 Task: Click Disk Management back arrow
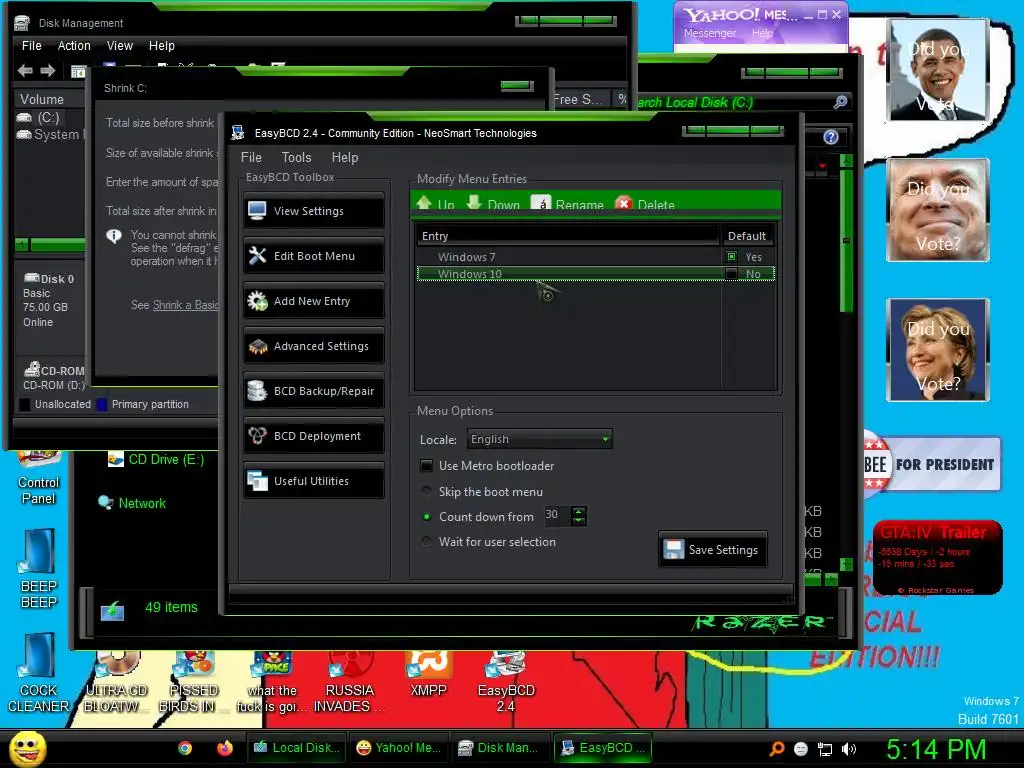(x=25, y=71)
